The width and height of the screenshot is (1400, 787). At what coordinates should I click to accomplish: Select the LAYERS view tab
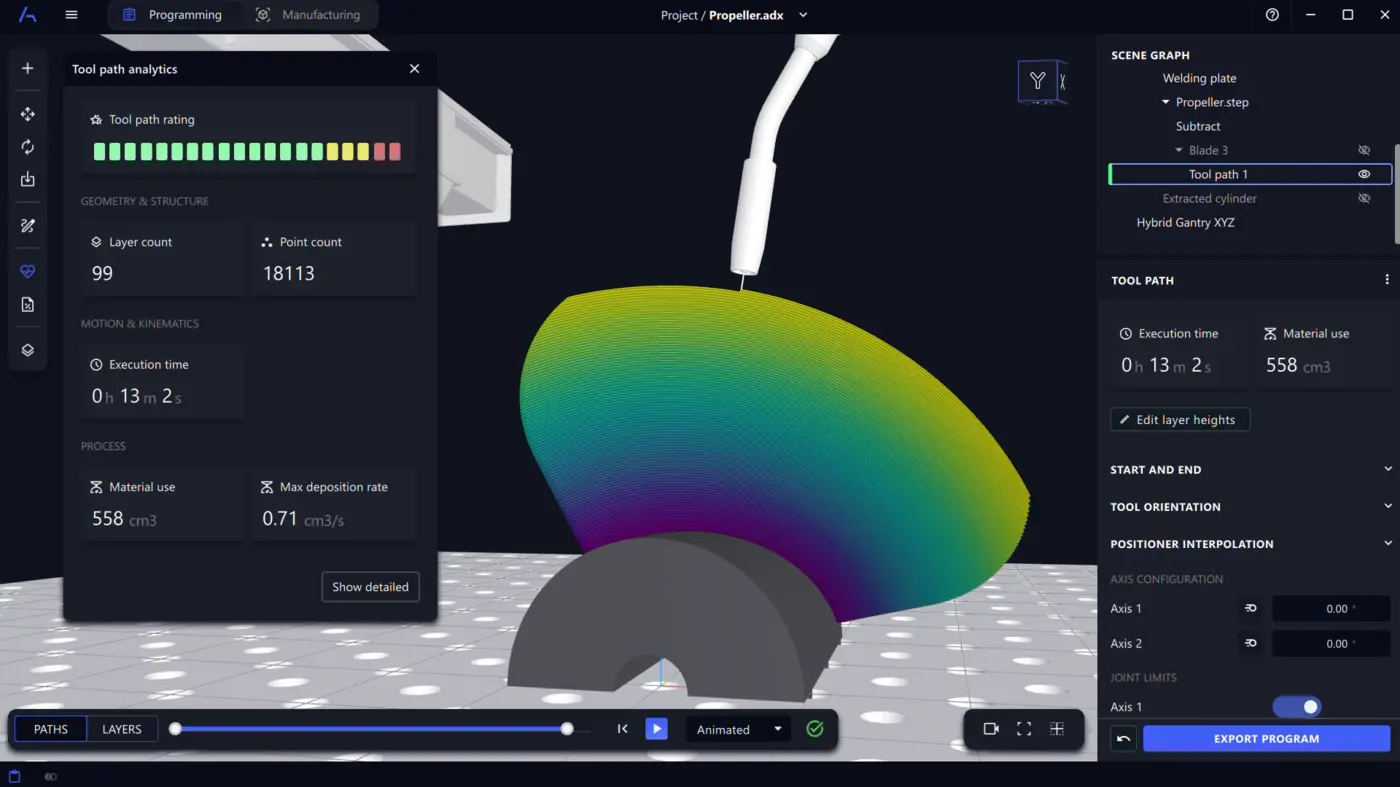pos(122,729)
